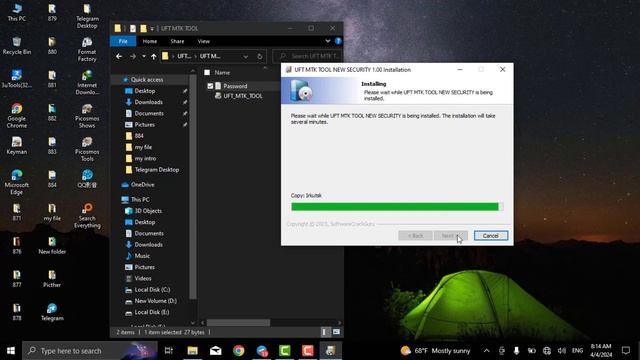Image resolution: width=640 pixels, height=360 pixels.
Task: Click Explorer horizontal scrollbar
Action: click(238, 322)
